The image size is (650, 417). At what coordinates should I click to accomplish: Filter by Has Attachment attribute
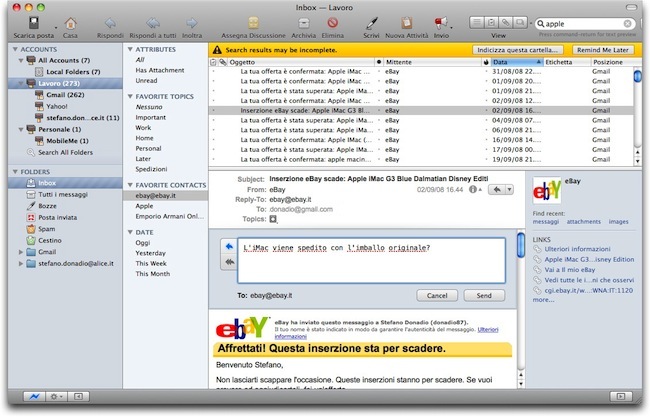(160, 70)
